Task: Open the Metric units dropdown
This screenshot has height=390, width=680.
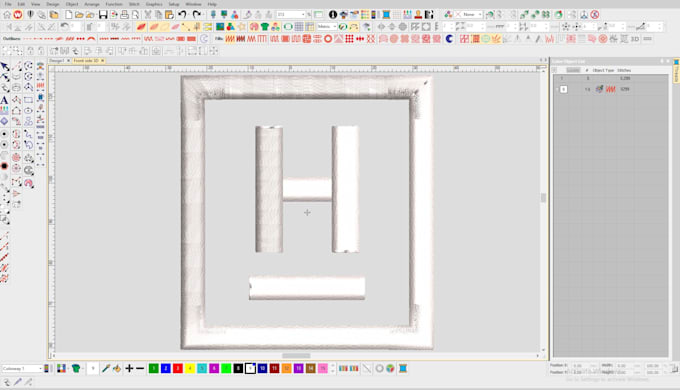Action: (x=335, y=27)
